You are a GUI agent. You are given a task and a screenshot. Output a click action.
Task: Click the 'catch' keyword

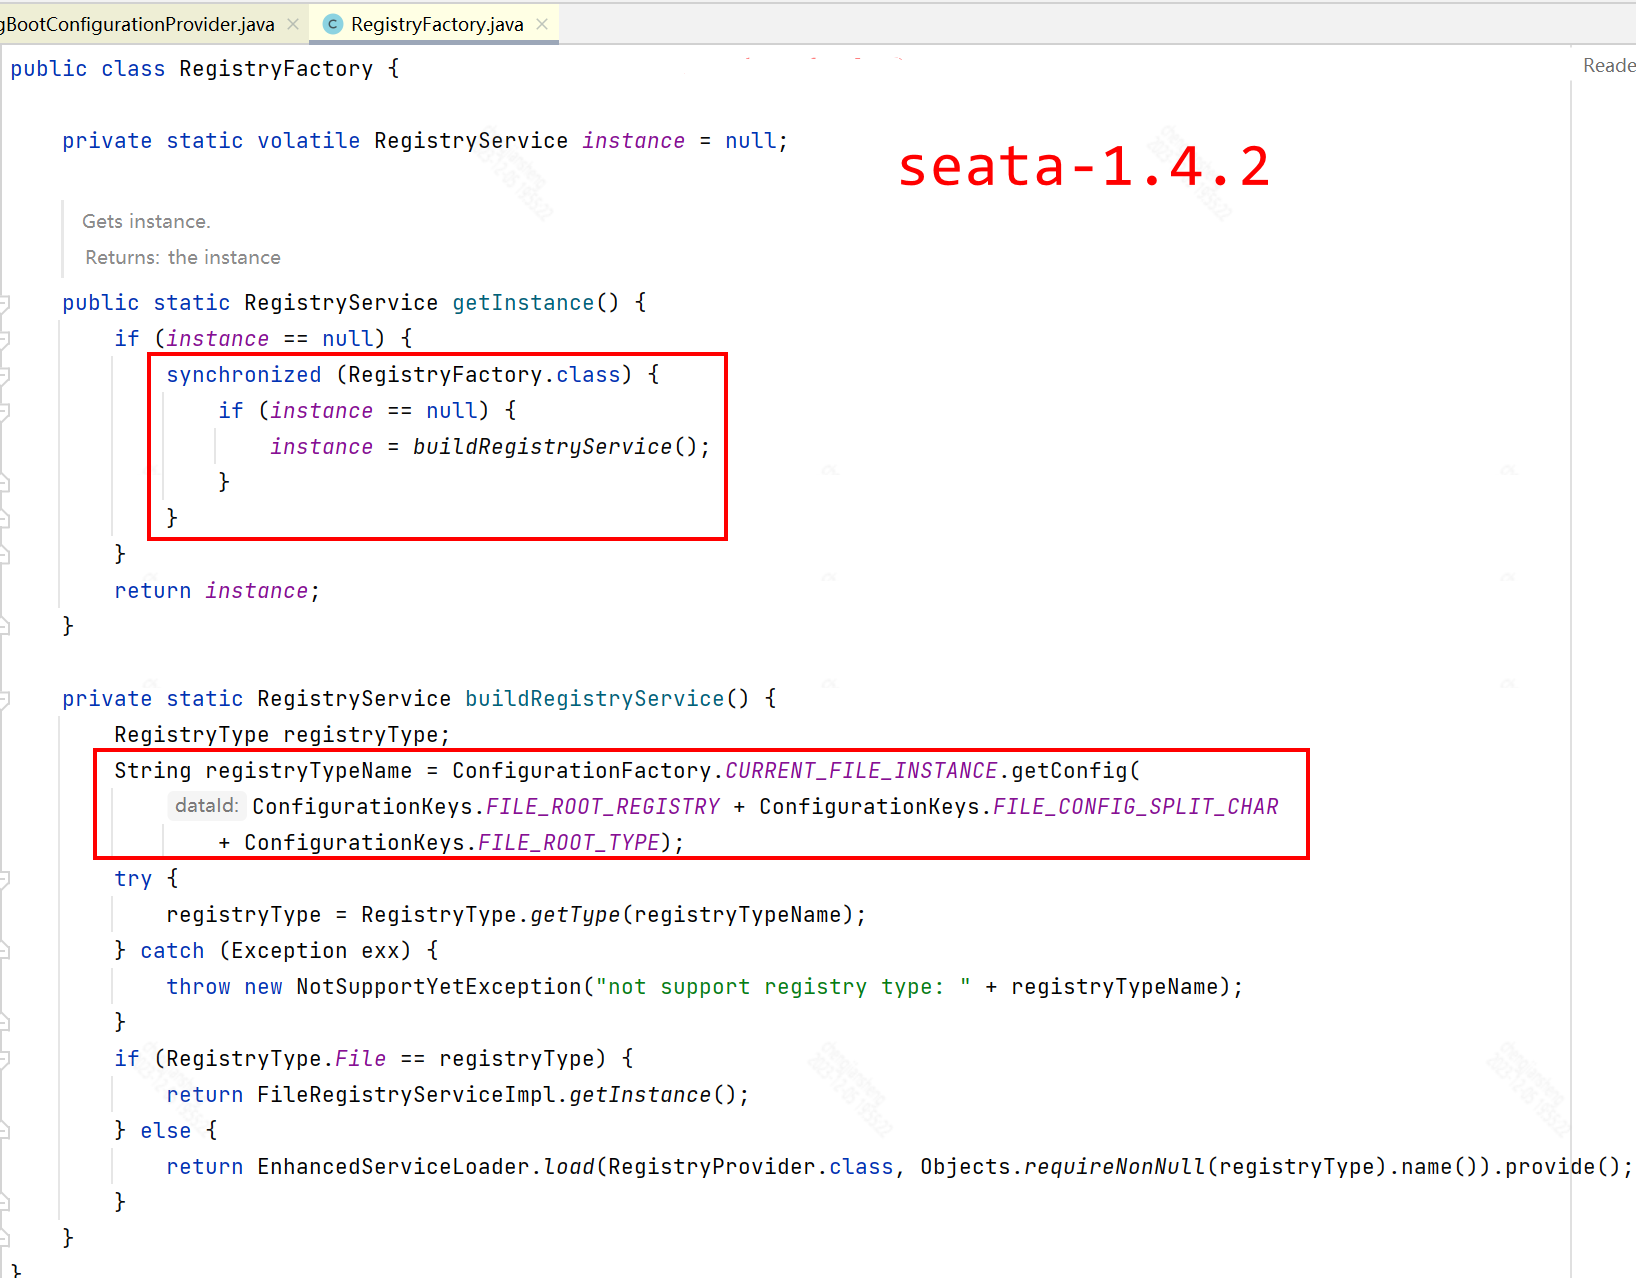[172, 951]
